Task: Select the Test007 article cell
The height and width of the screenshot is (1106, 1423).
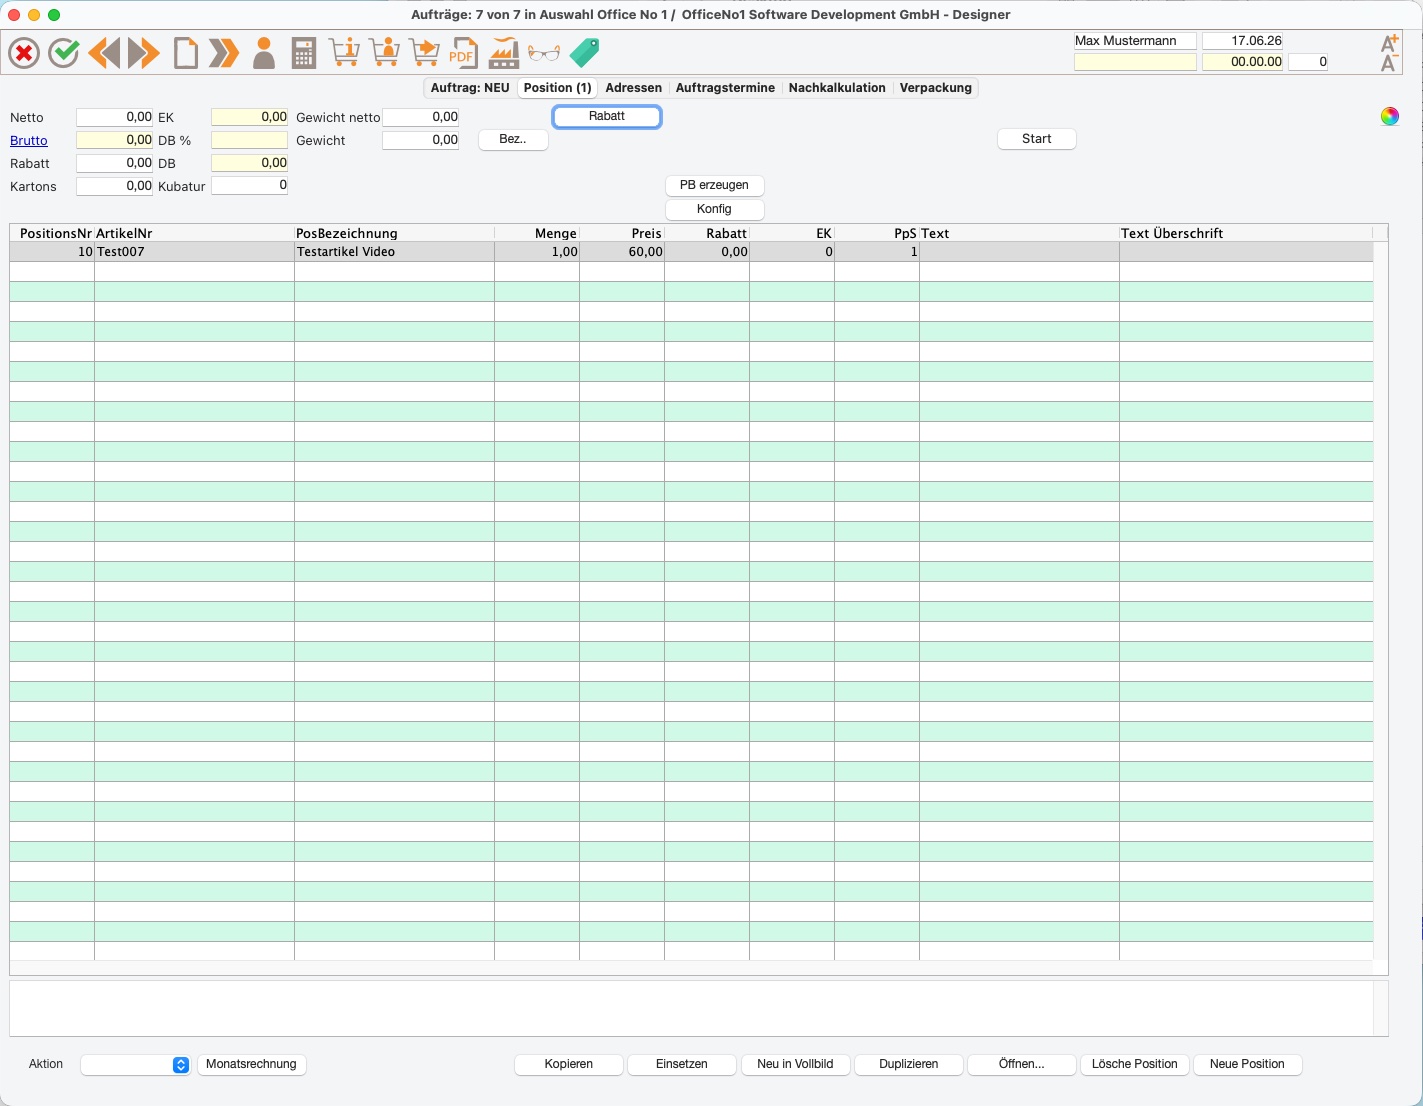Action: [x=194, y=252]
